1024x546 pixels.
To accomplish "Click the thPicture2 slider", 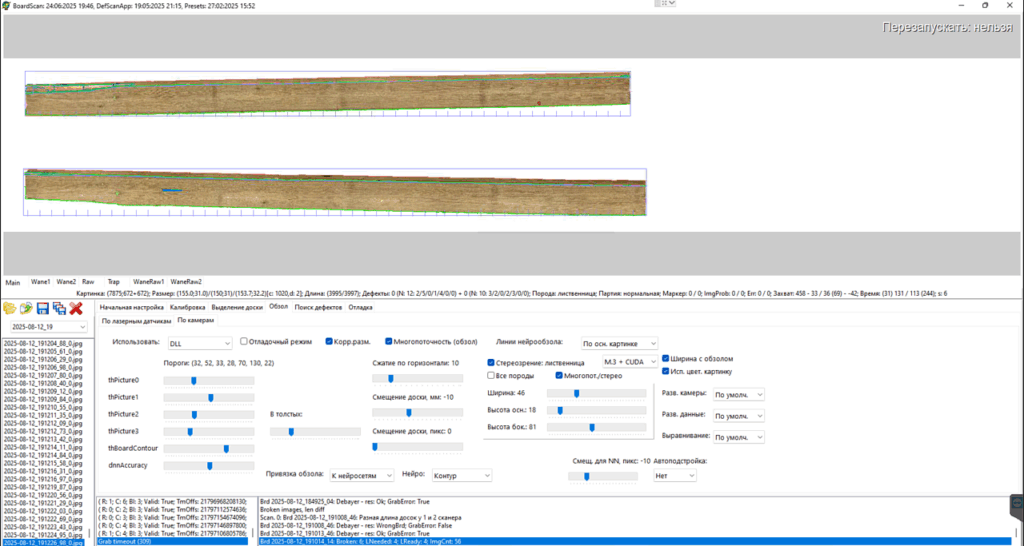I will (209, 415).
